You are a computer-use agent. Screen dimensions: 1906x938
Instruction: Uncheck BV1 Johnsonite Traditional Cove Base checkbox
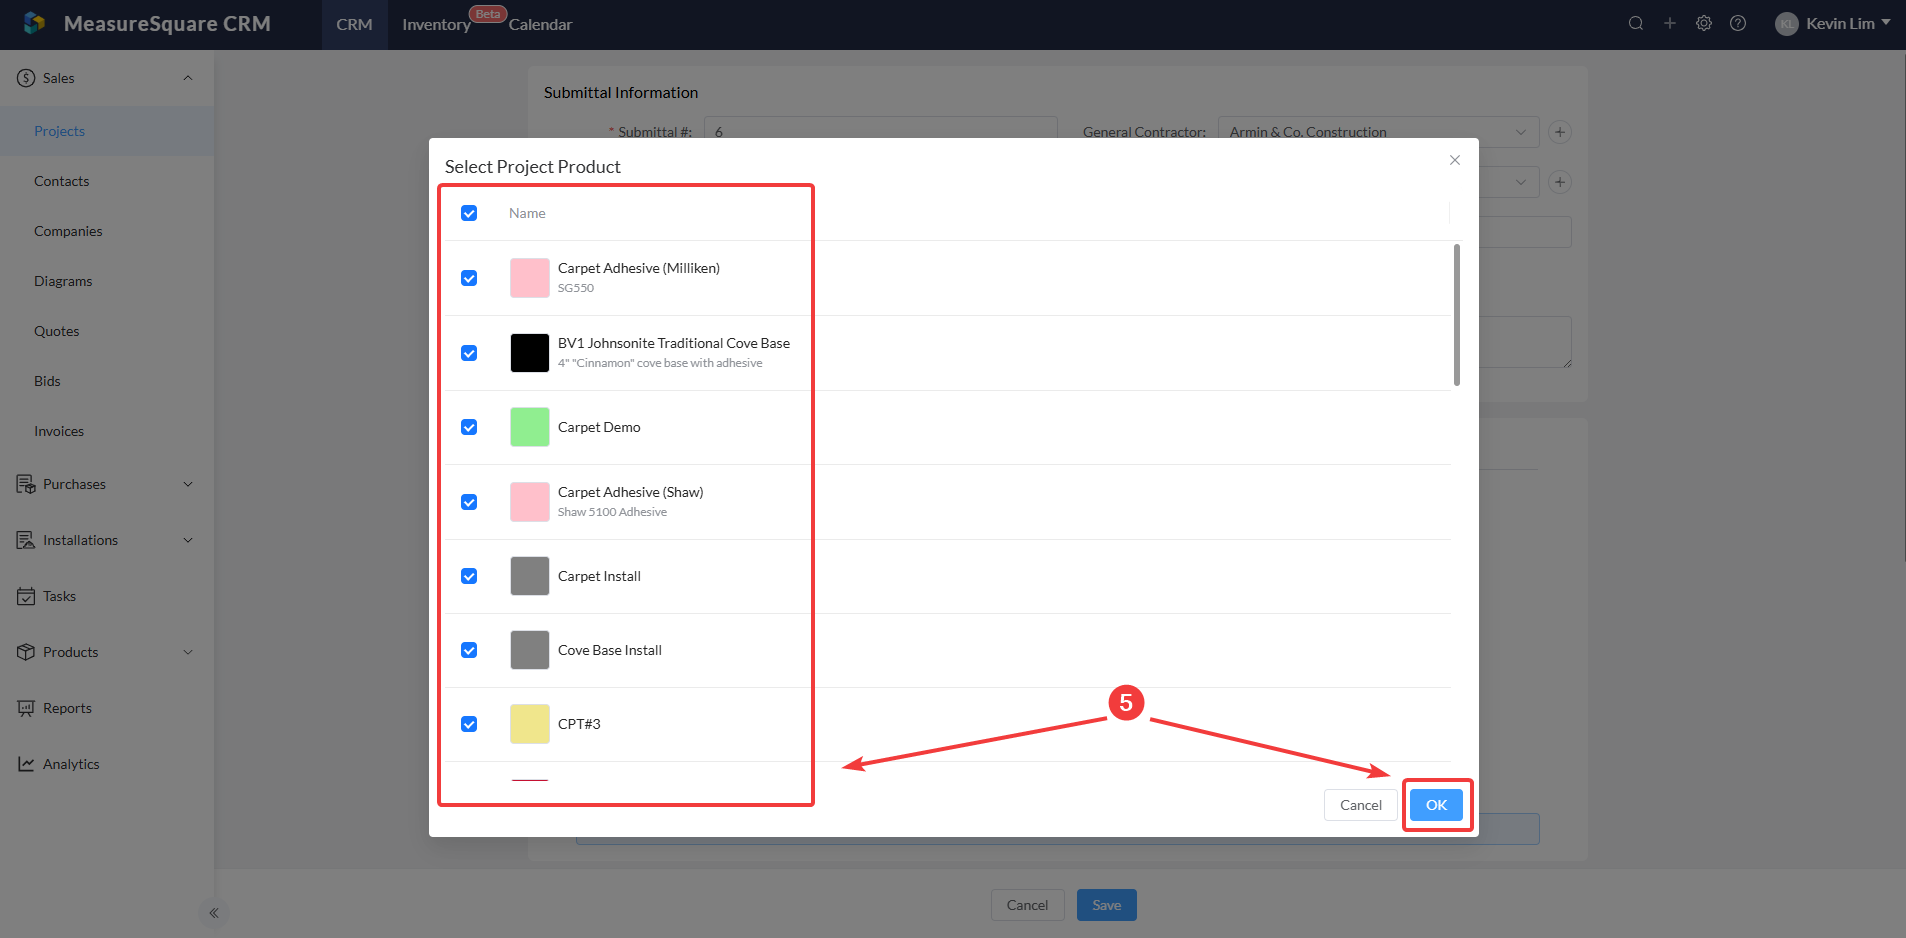469,353
